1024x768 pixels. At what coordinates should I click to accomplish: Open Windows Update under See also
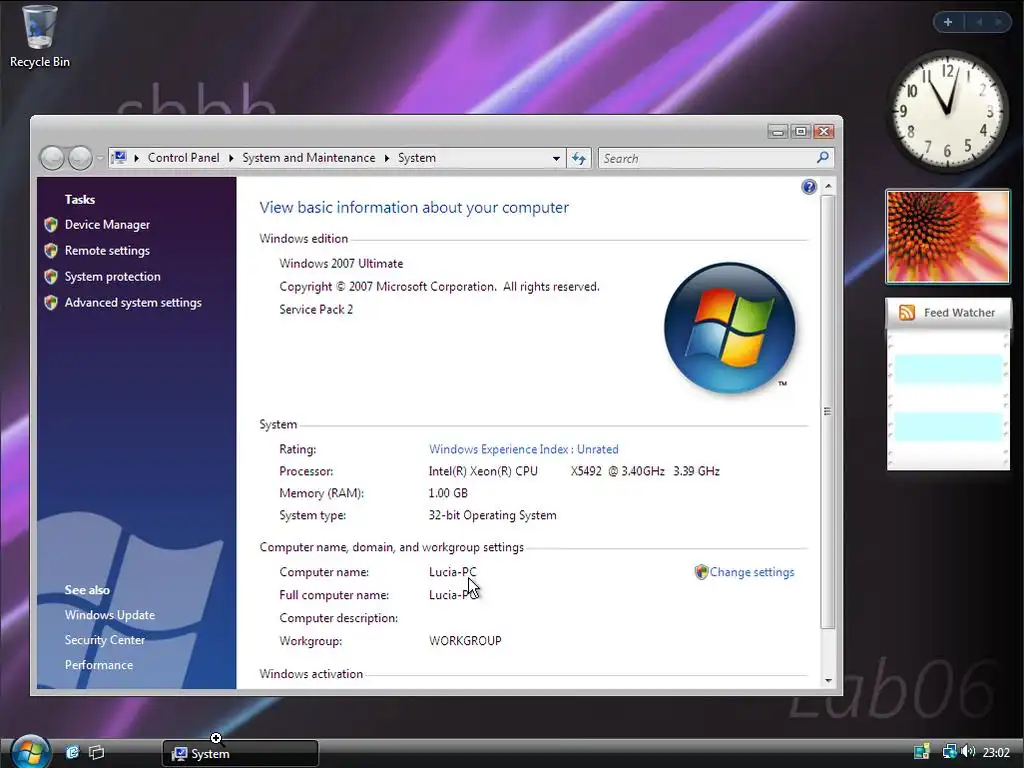click(x=110, y=615)
